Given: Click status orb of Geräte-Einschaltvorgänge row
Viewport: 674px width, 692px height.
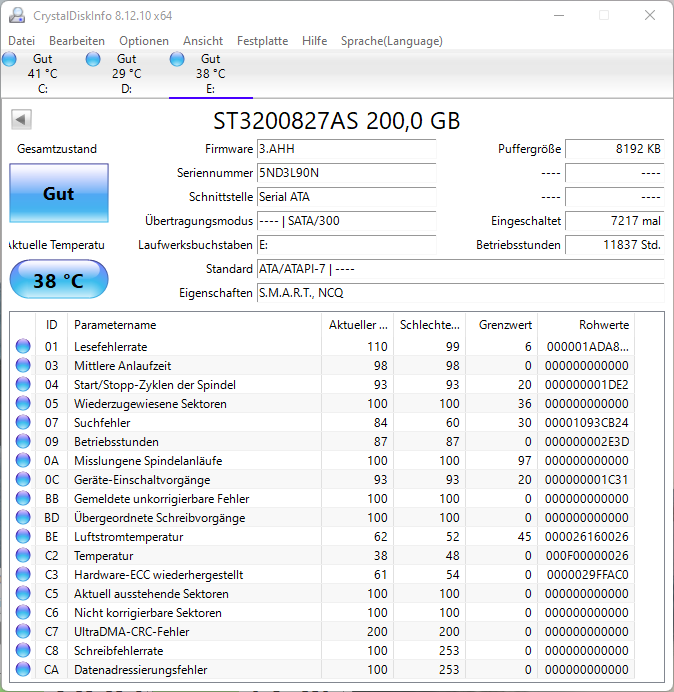Looking at the screenshot, I should coord(23,479).
